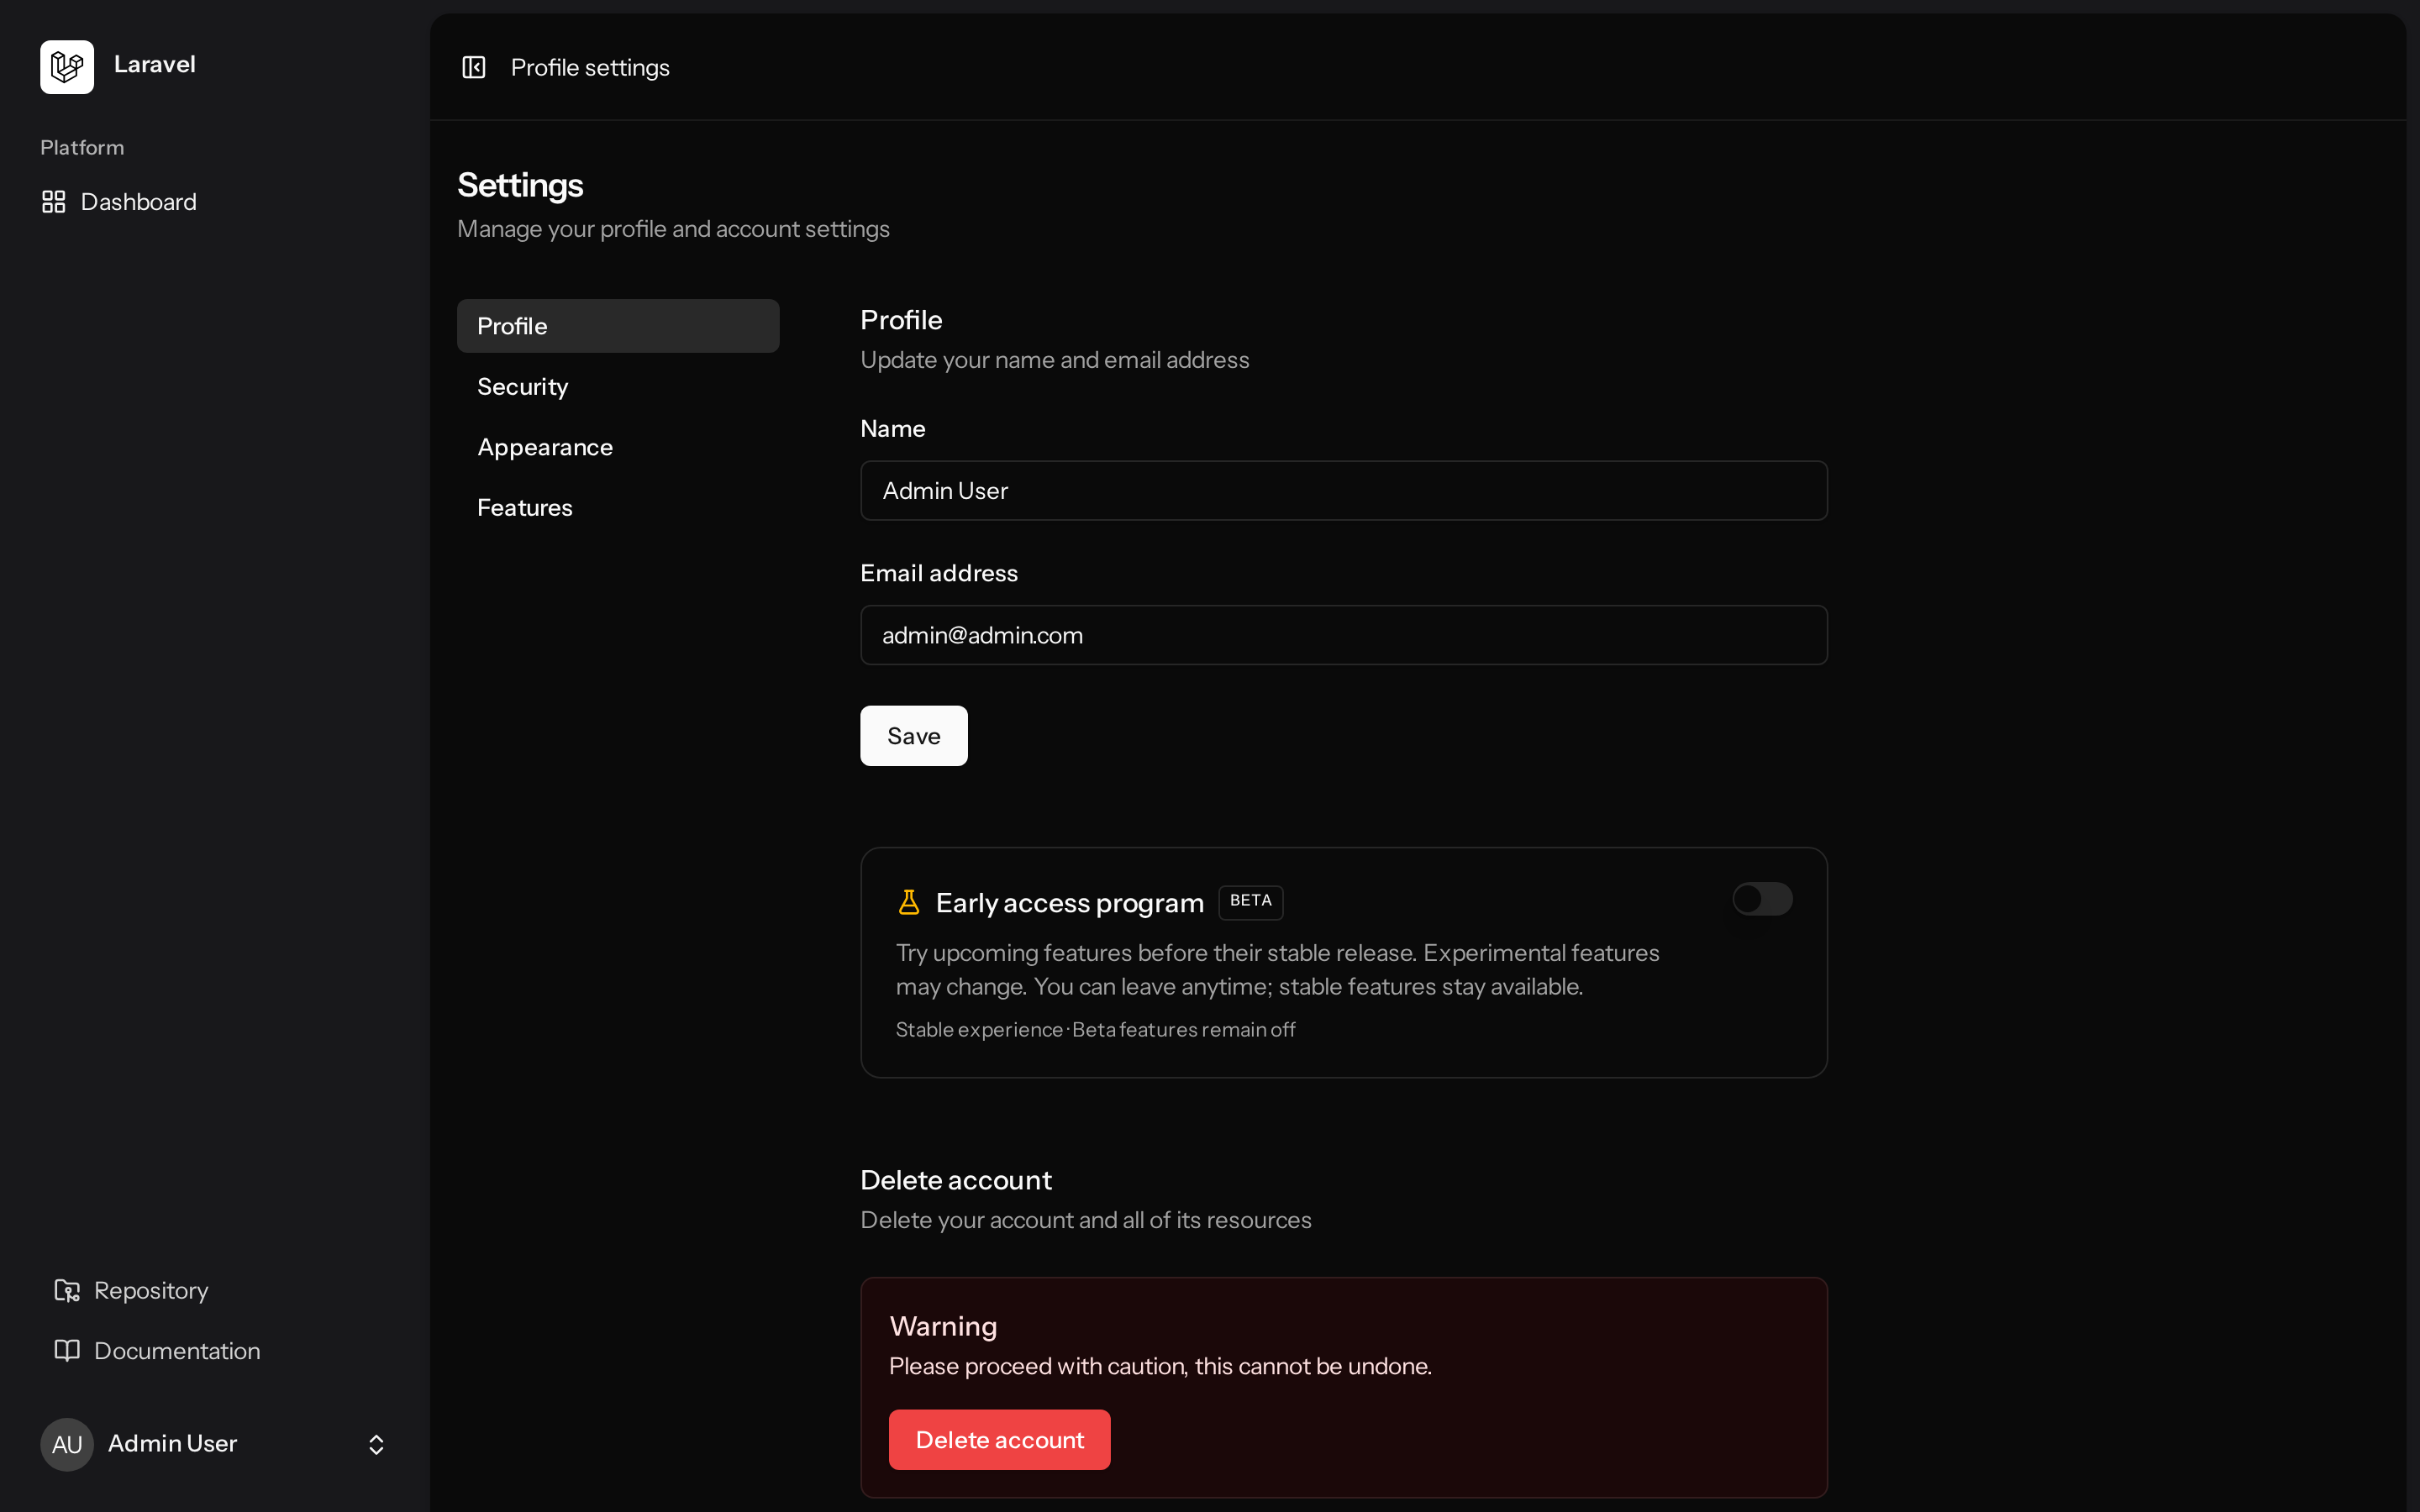This screenshot has width=2420, height=1512.
Task: Focus the Name input field
Action: pos(1344,491)
